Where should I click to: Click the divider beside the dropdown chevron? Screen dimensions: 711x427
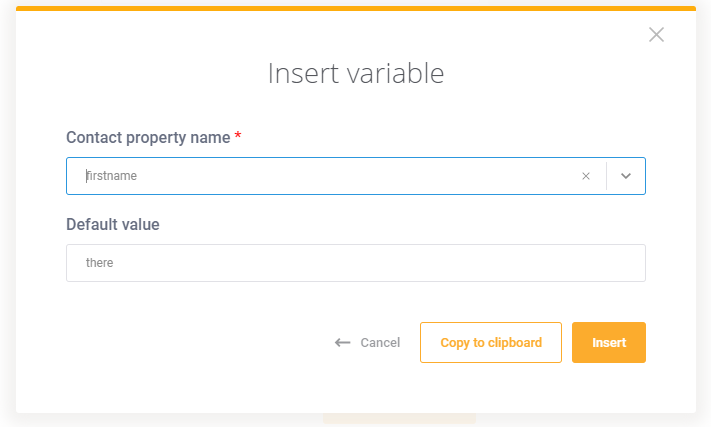pos(606,176)
